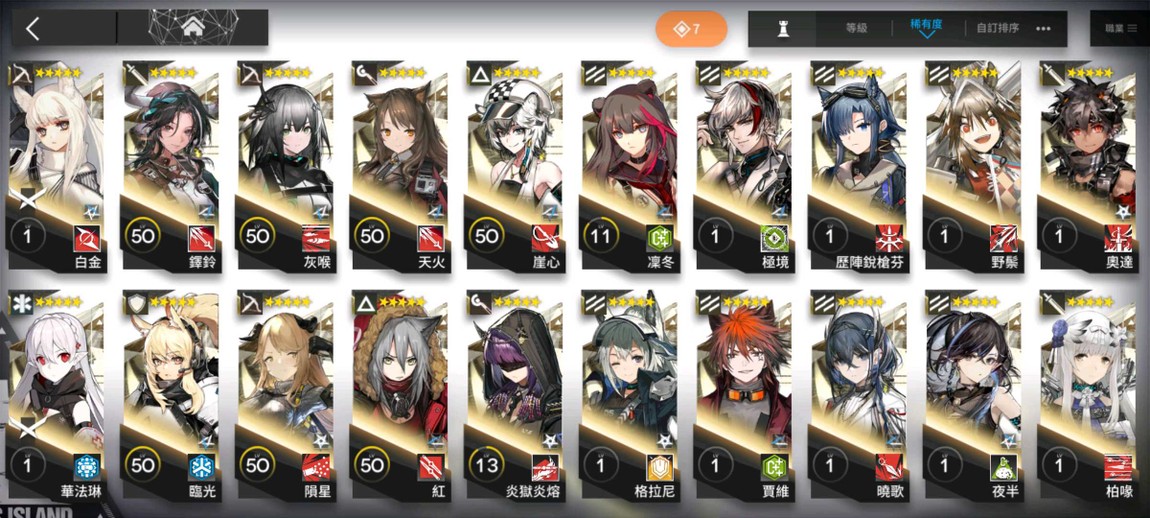Toggle the 稀有度 rarity sort order
The width and height of the screenshot is (1150, 518).
926,27
